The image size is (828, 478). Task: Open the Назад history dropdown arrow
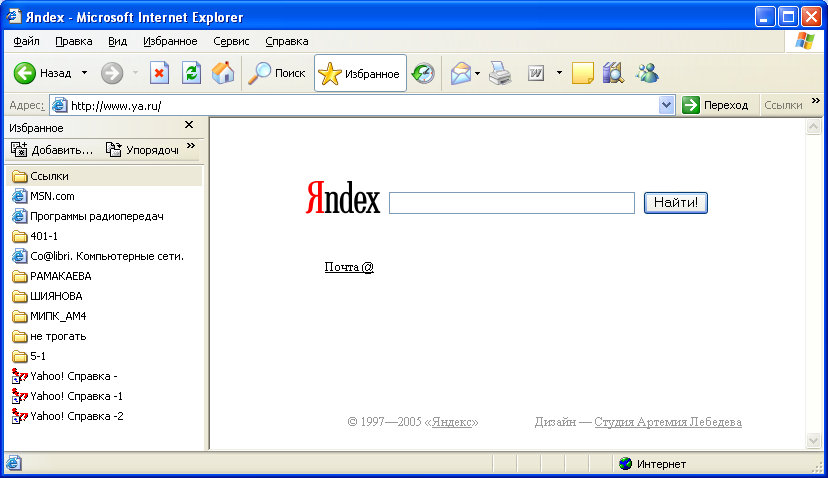tap(84, 73)
